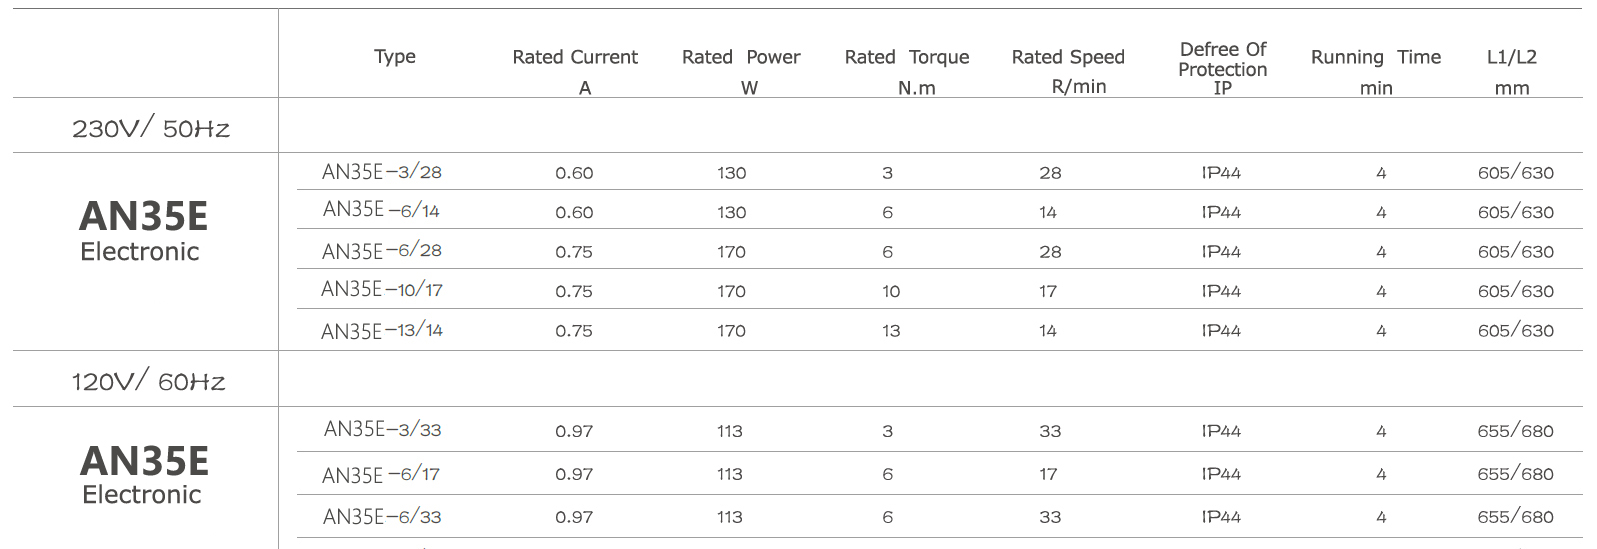
Task: Click the AN35E-6/14 model entry
Action: point(381,210)
